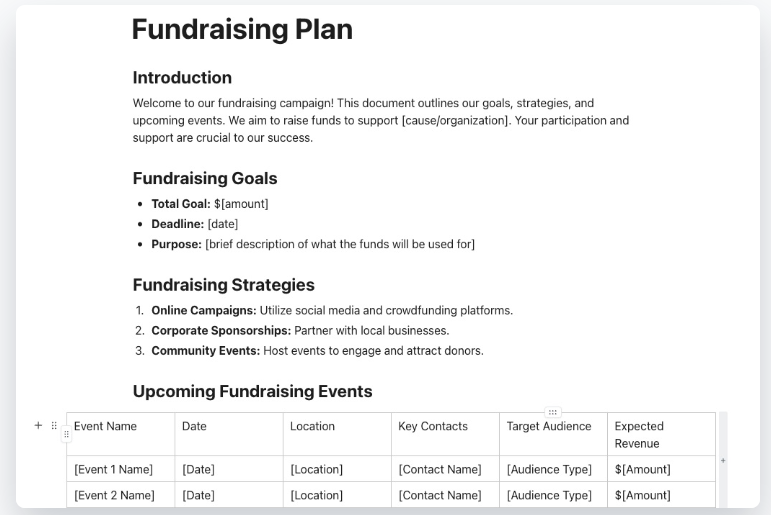
Task: Click the small plus at the table's right edge
Action: 723,461
